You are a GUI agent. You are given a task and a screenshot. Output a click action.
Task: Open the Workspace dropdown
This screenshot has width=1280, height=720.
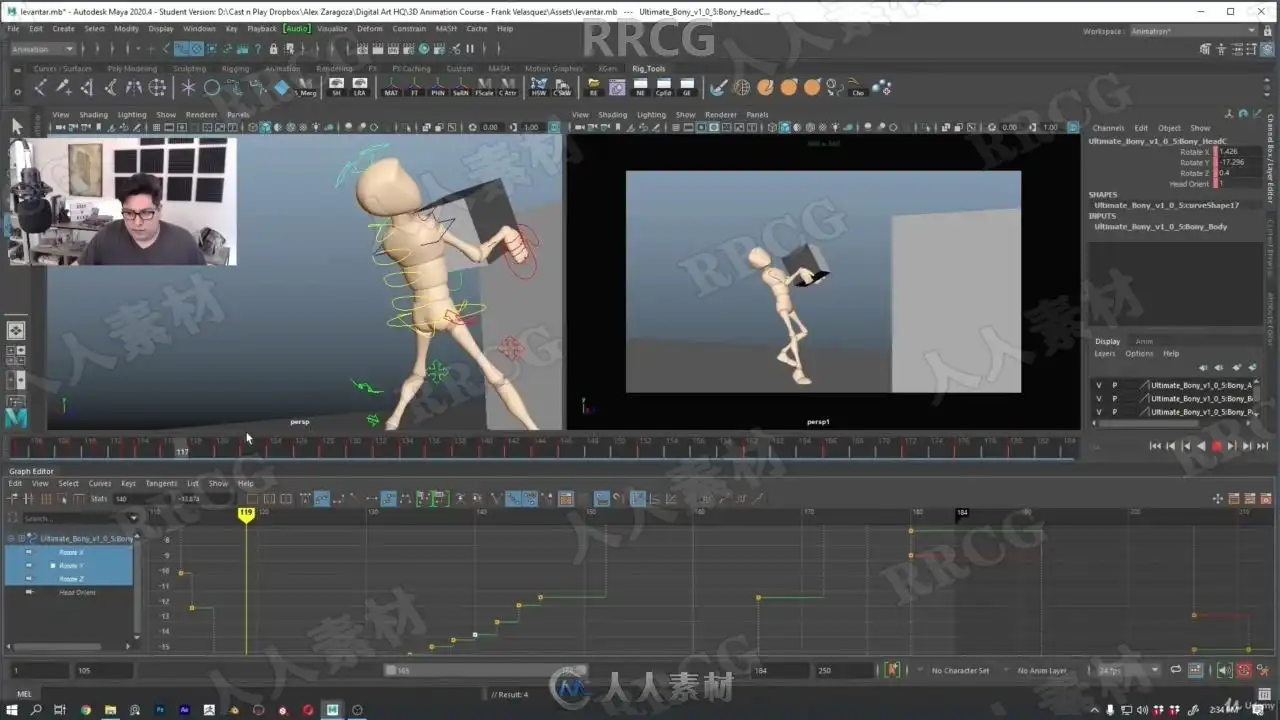coord(1192,31)
